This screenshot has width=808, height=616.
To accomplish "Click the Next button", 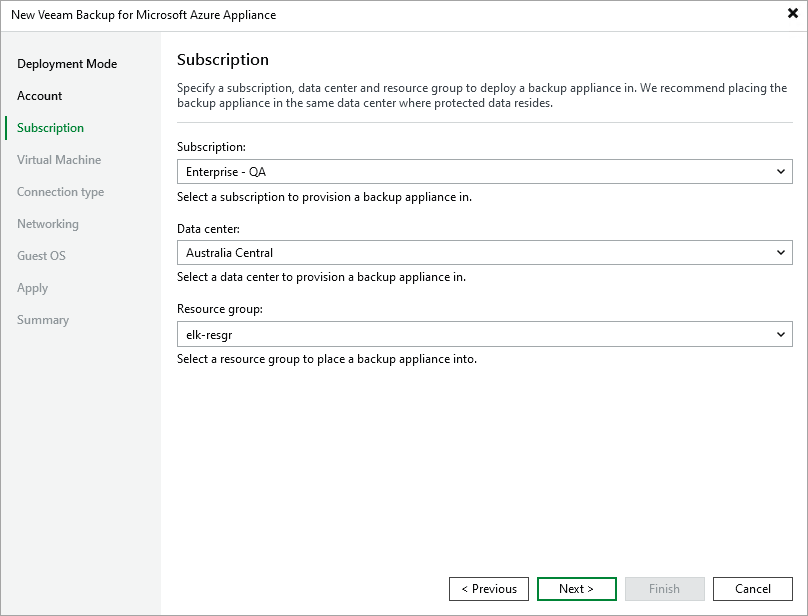I will tap(577, 589).
